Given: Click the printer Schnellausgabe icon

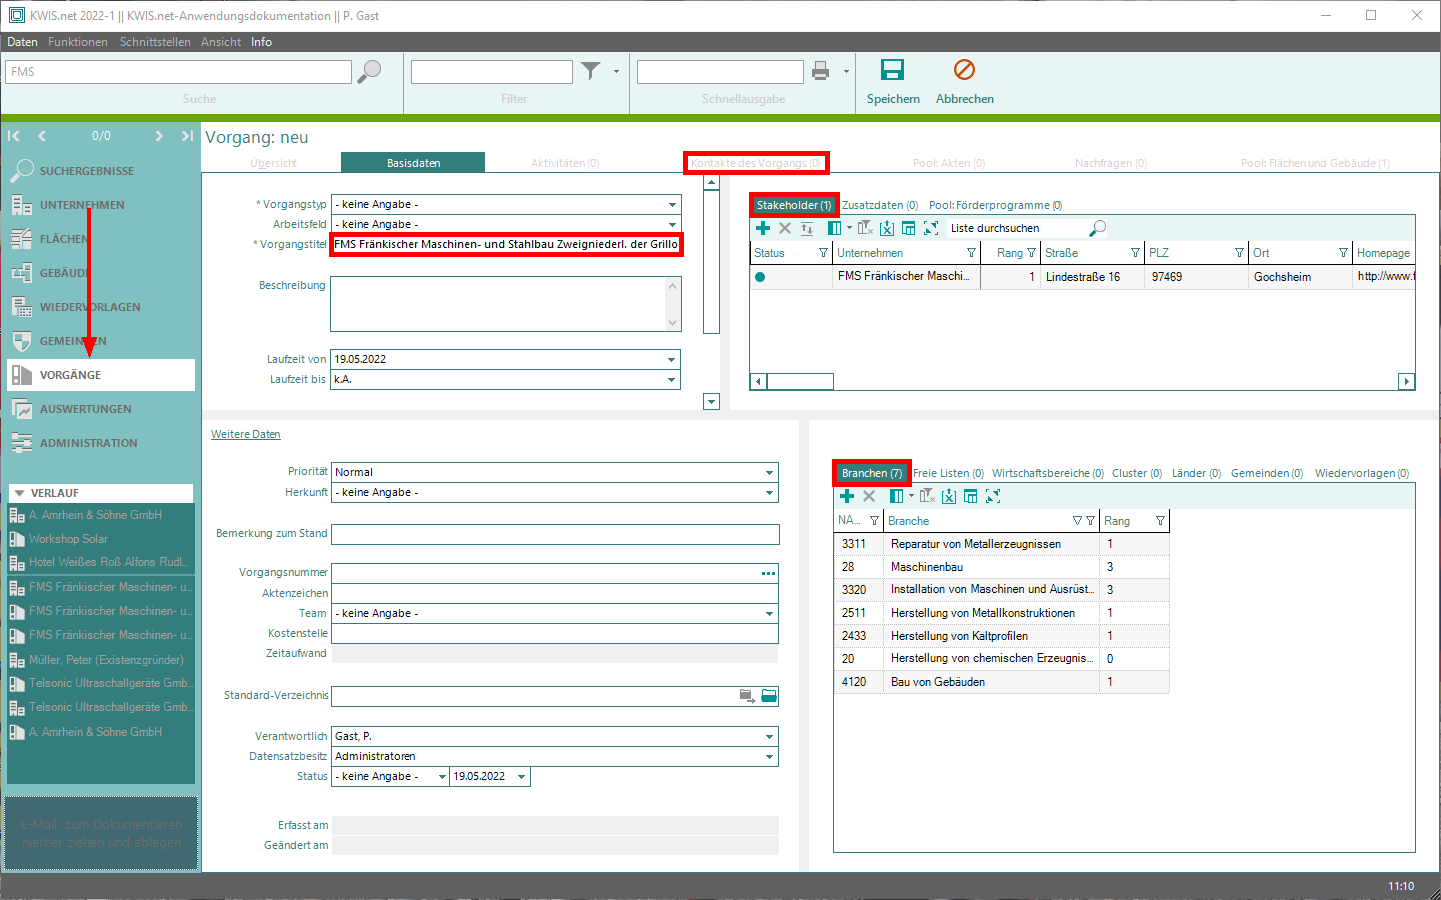Looking at the screenshot, I should [x=821, y=70].
